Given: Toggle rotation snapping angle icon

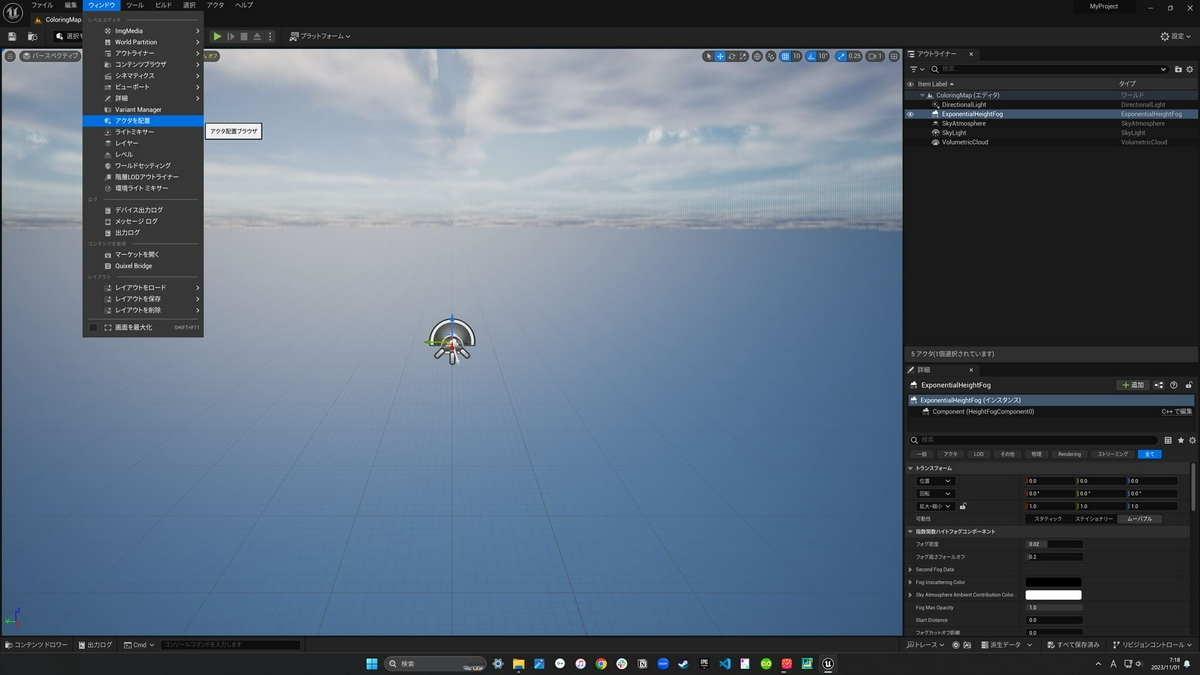Looking at the screenshot, I should pyautogui.click(x=812, y=56).
